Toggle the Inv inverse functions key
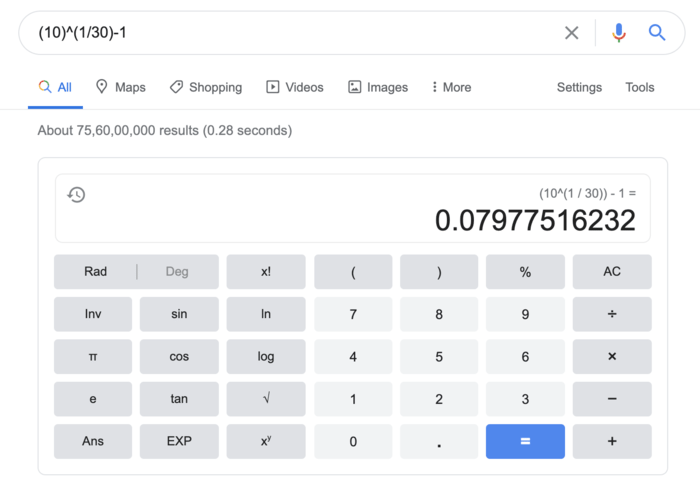 click(x=93, y=314)
